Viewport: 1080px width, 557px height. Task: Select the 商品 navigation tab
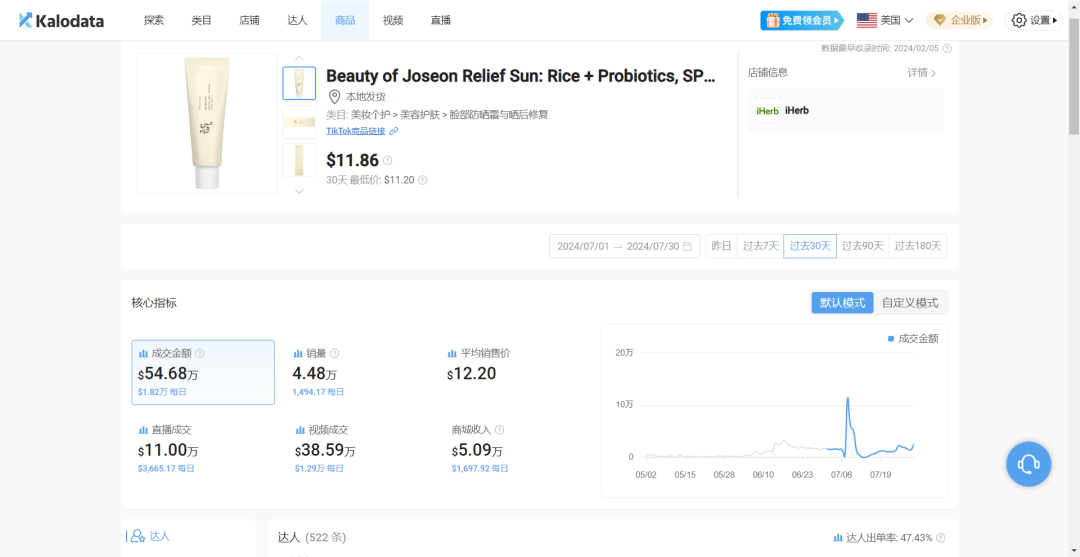coord(345,21)
